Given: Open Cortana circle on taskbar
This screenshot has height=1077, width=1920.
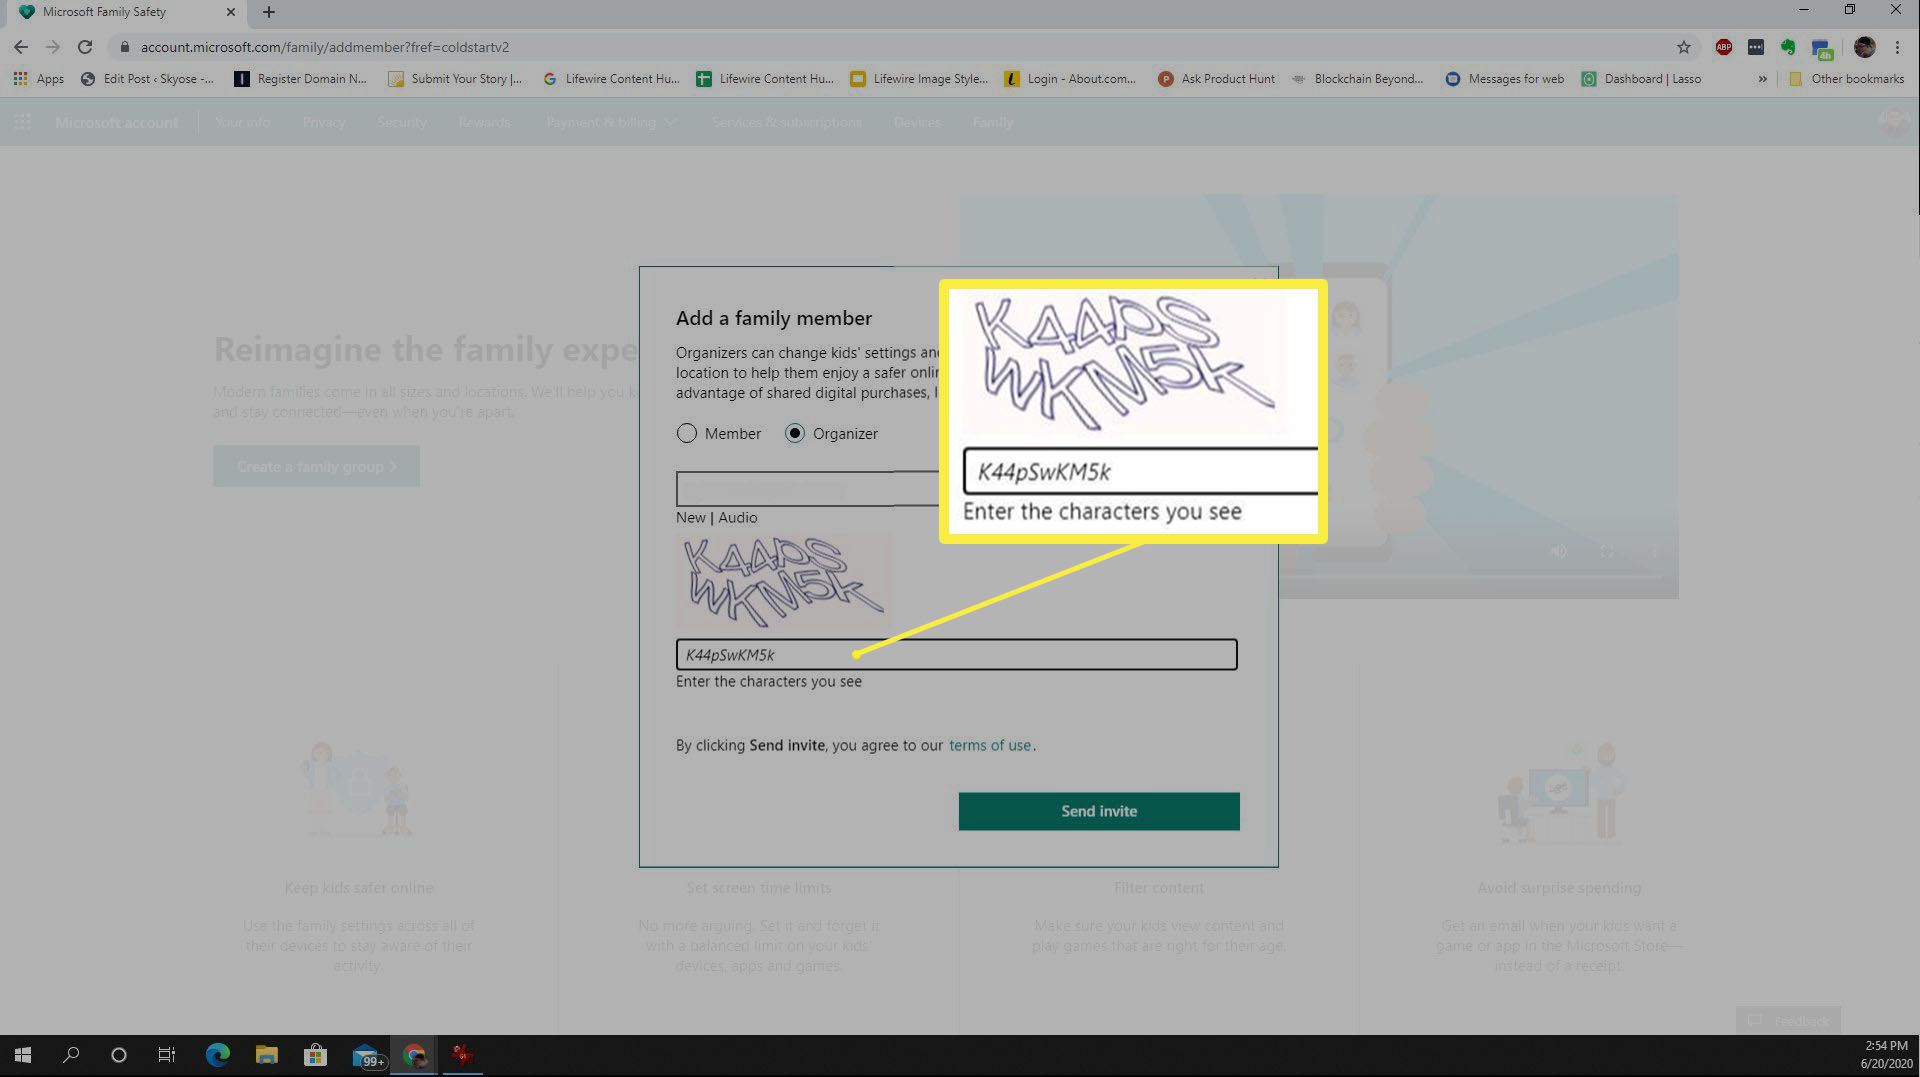Looking at the screenshot, I should [119, 1055].
